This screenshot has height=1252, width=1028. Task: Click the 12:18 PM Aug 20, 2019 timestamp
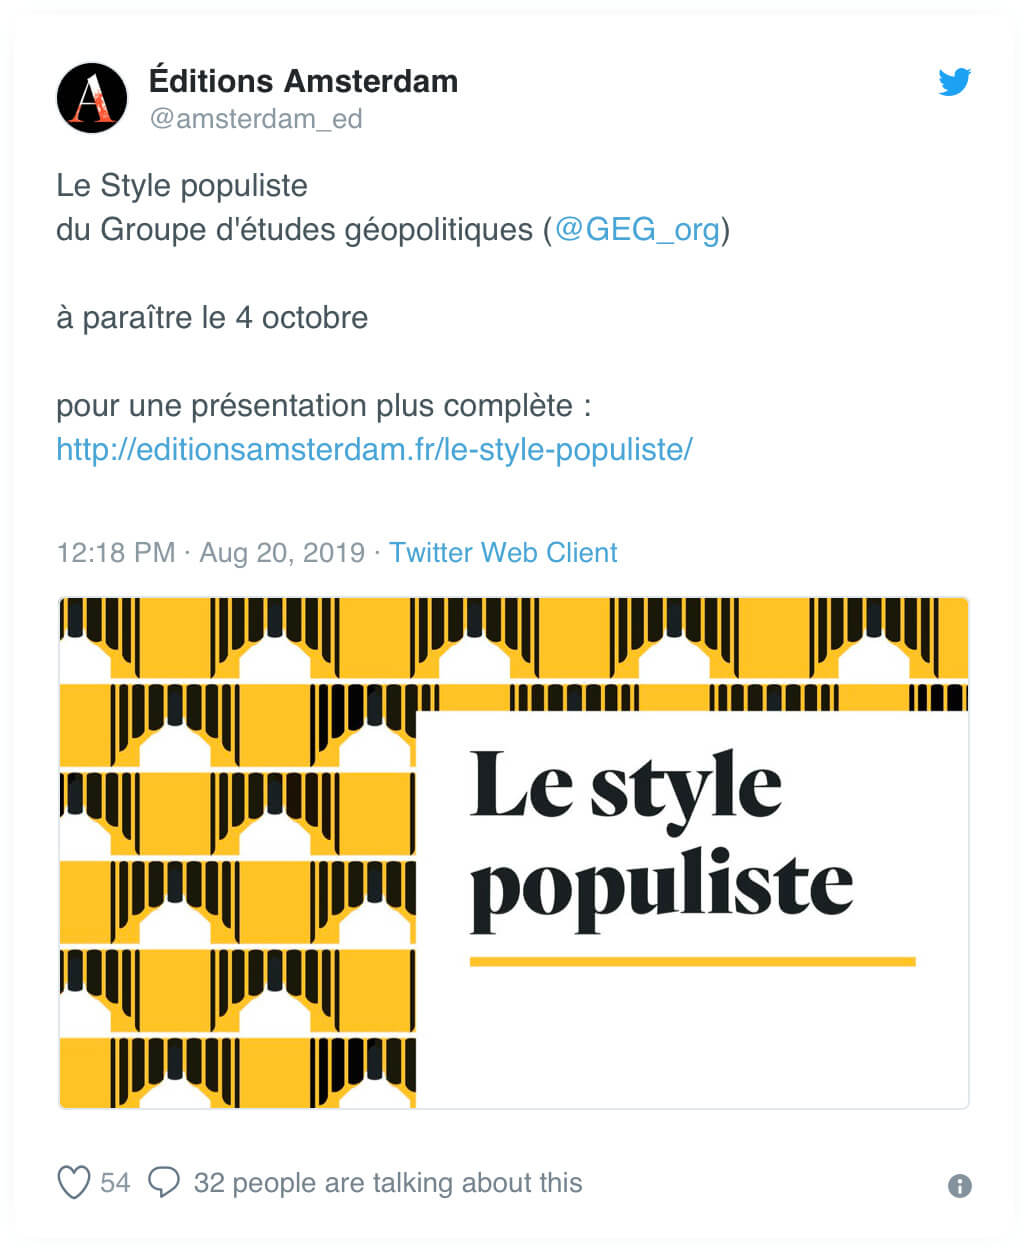pyautogui.click(x=210, y=553)
